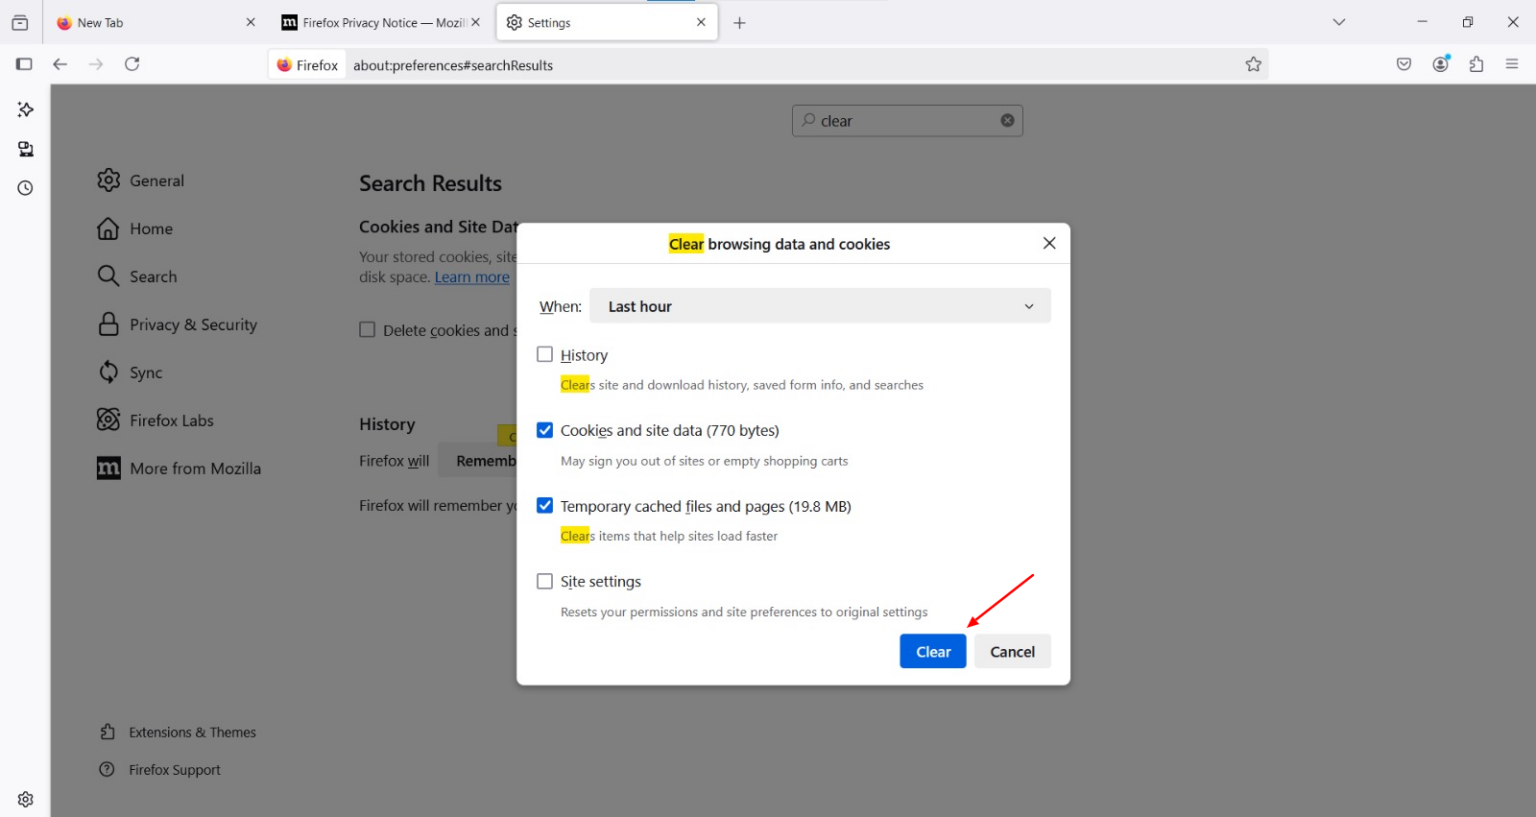
Task: Open the Firefox account profile icon
Action: coord(1440,63)
